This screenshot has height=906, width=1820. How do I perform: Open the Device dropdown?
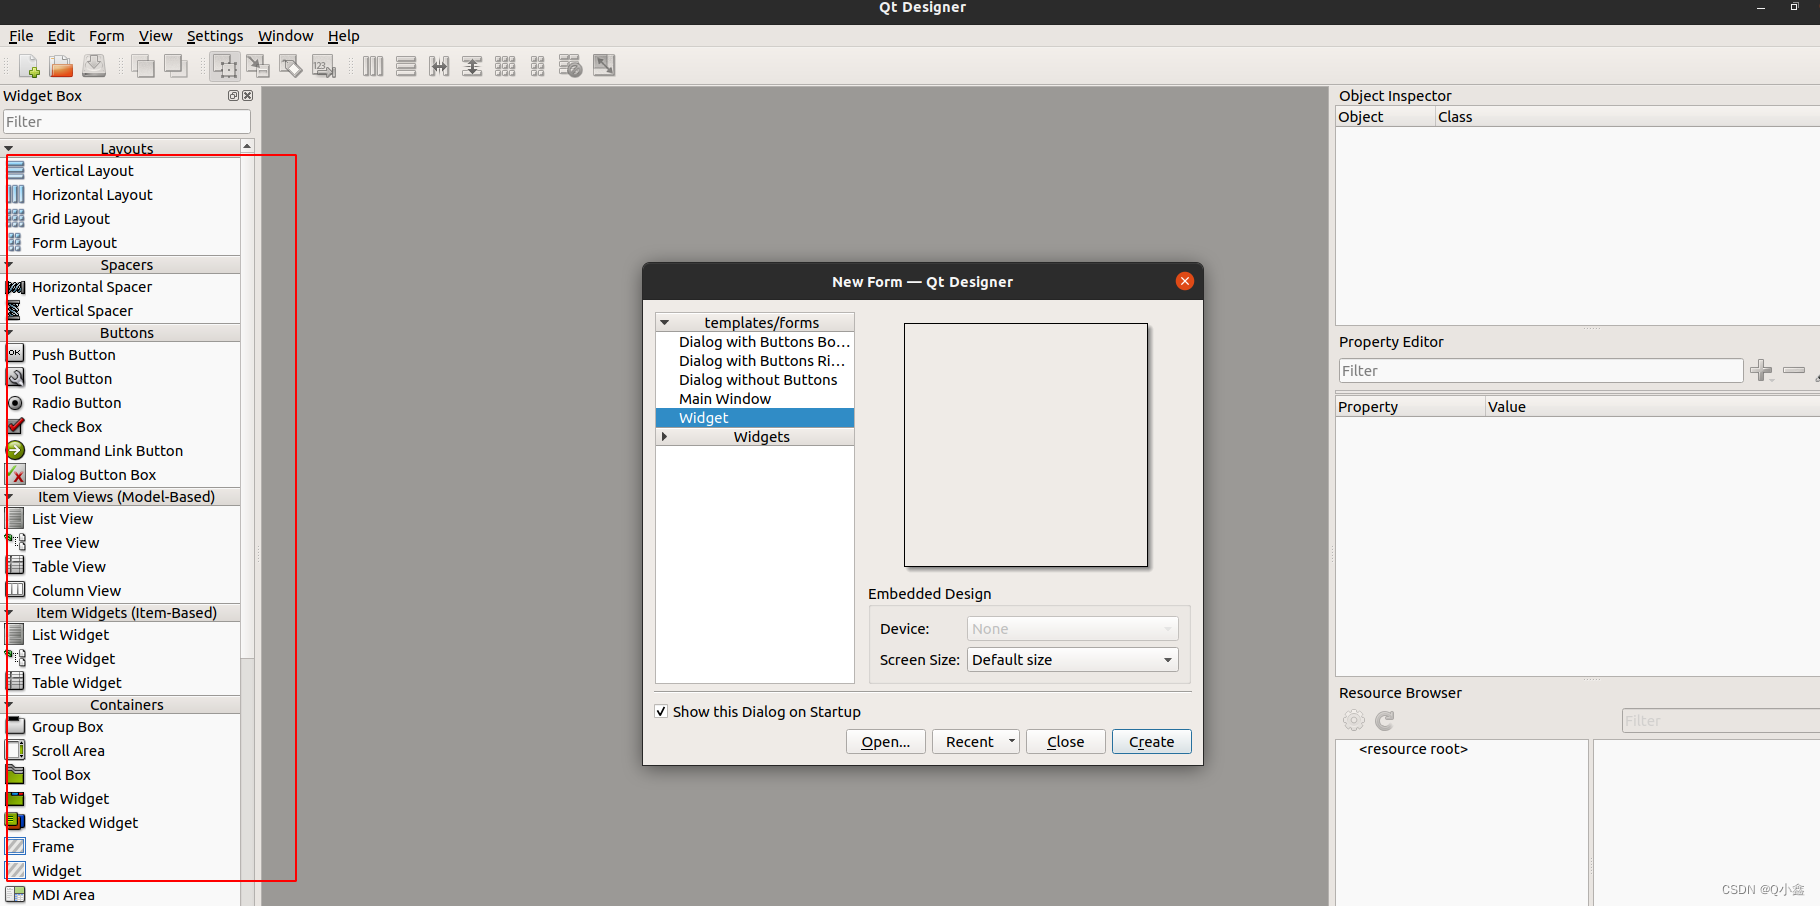pos(1072,629)
